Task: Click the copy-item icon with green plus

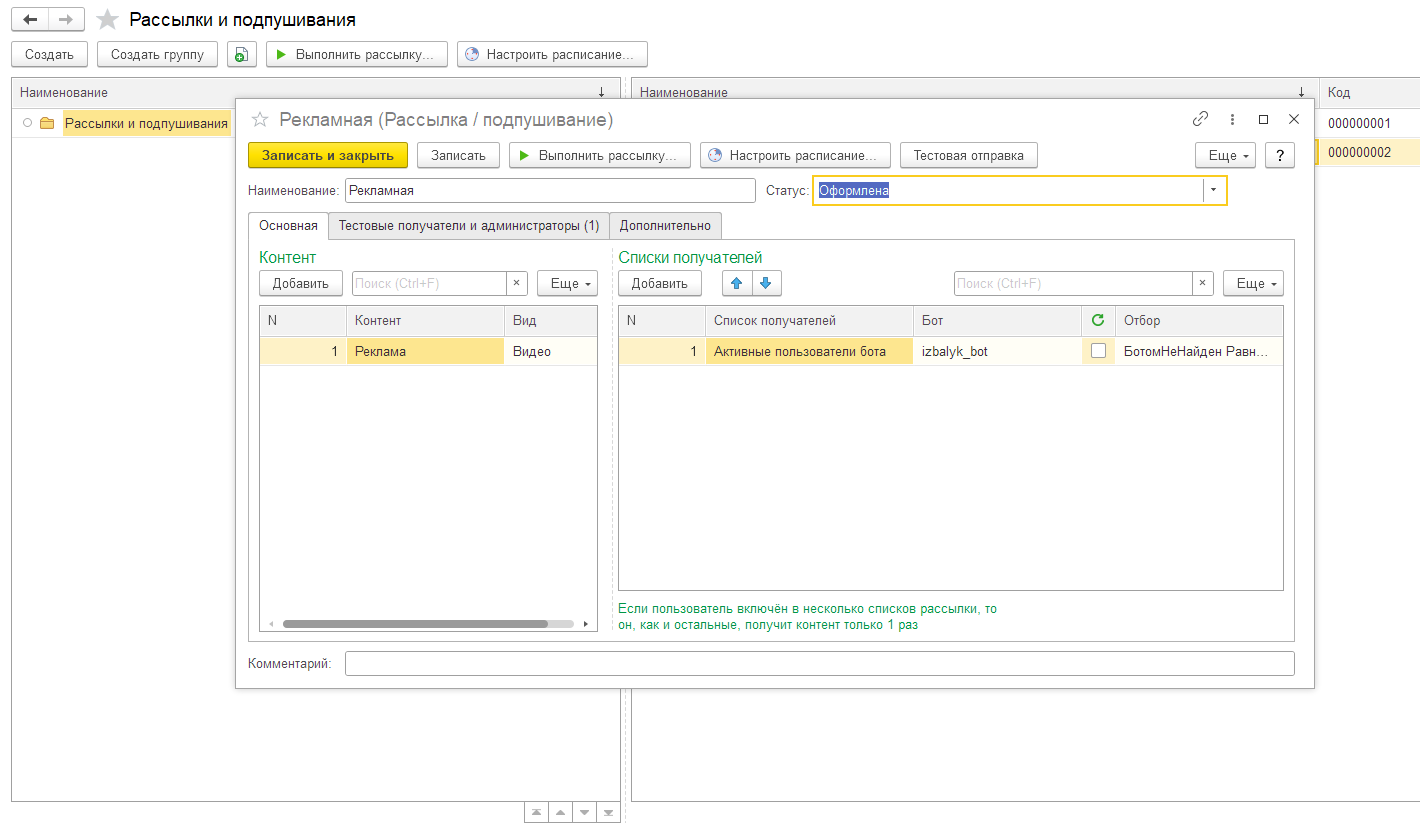Action: (241, 54)
